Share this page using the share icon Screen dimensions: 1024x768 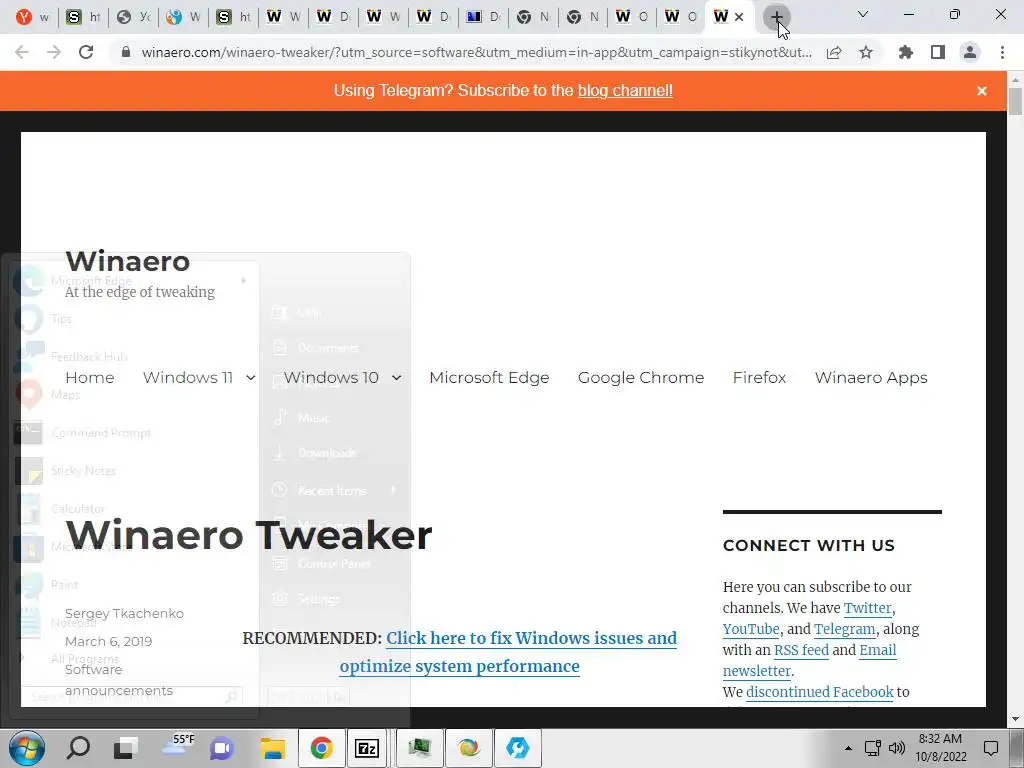[x=834, y=52]
